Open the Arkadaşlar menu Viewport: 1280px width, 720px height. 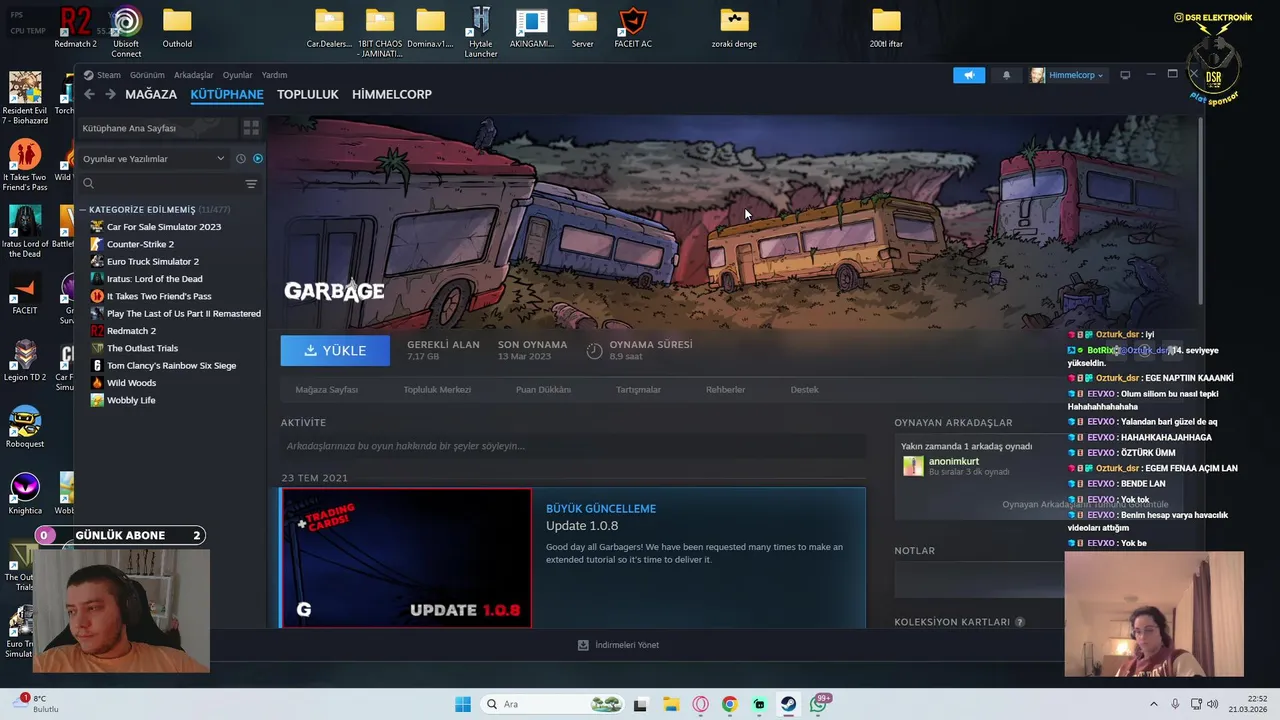coord(194,75)
